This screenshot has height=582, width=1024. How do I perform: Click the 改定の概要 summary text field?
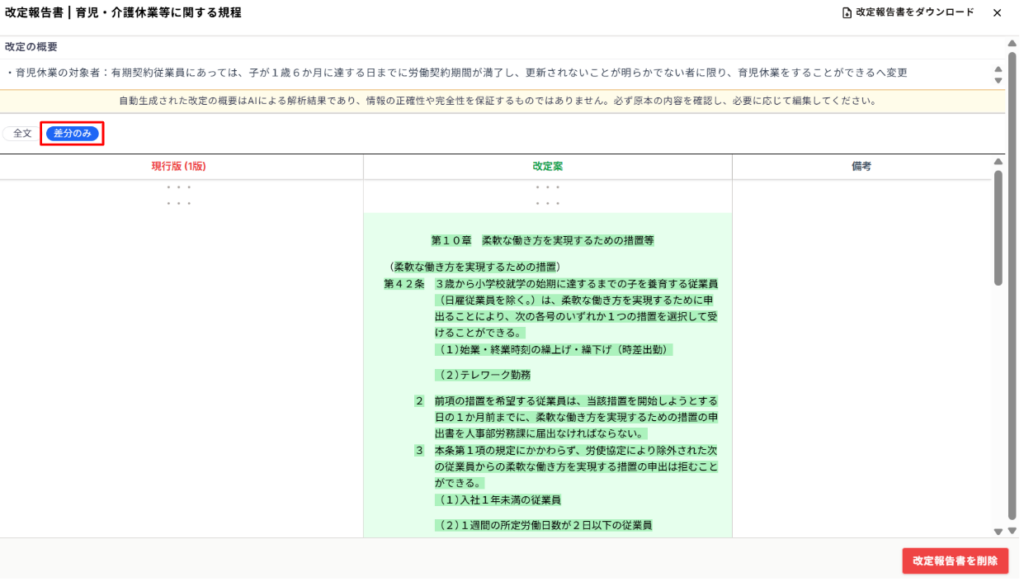pyautogui.click(x=498, y=73)
